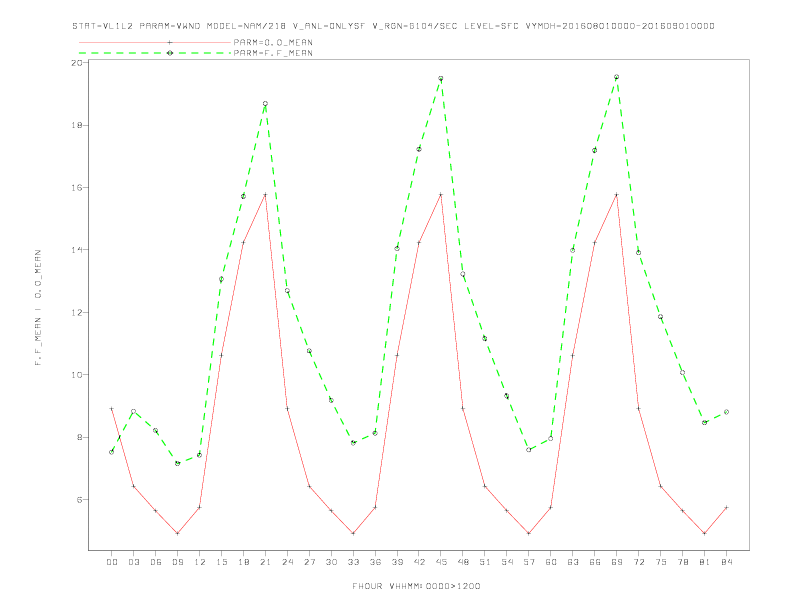The width and height of the screenshot is (792, 612).
Task: Click the x-axis tick label 30
Action: tap(331, 562)
